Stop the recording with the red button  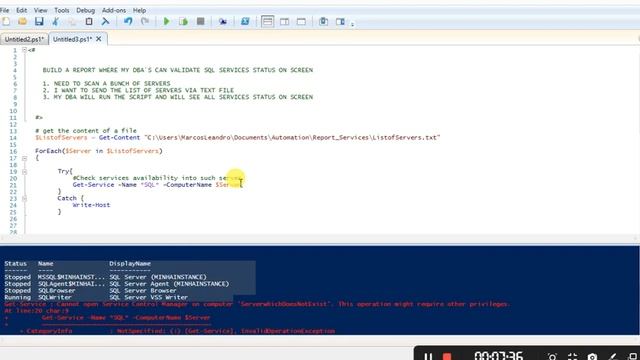tap(447, 356)
